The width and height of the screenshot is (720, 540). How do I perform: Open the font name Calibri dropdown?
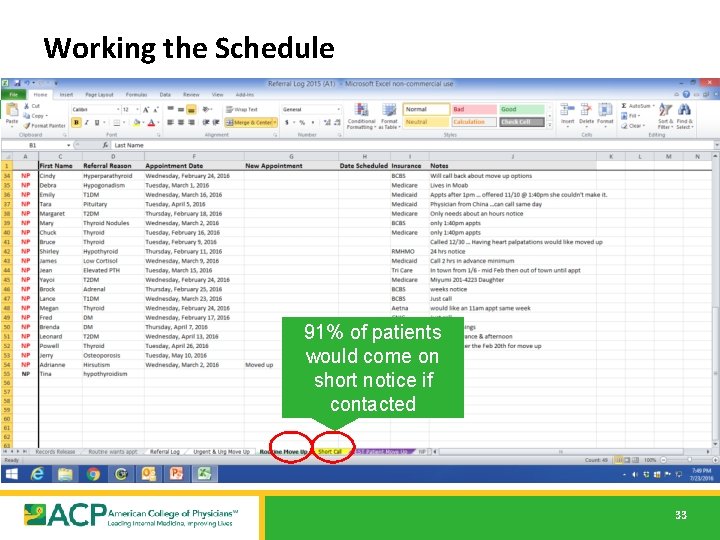(x=118, y=110)
